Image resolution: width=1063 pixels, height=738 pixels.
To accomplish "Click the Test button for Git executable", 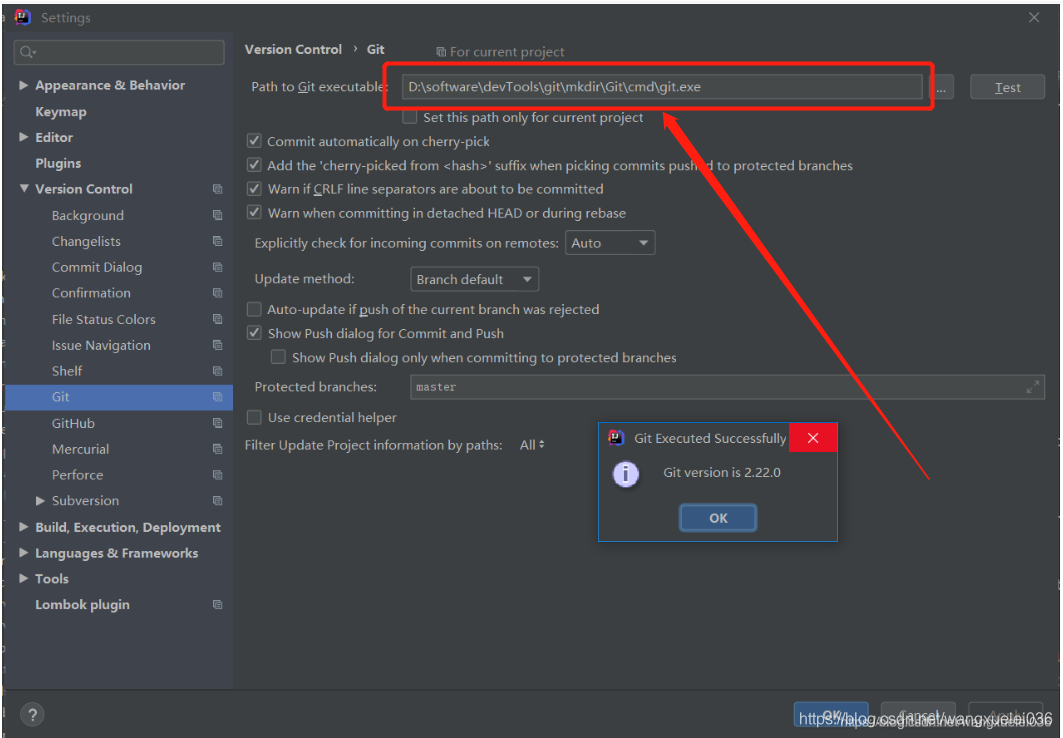I will [x=1007, y=87].
